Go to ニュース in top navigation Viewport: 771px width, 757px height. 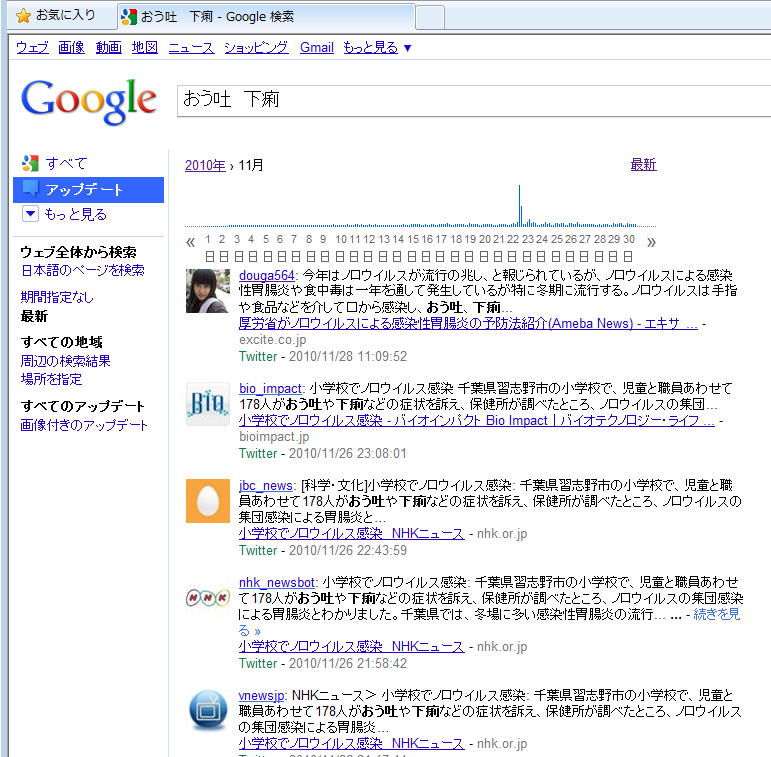pos(191,47)
